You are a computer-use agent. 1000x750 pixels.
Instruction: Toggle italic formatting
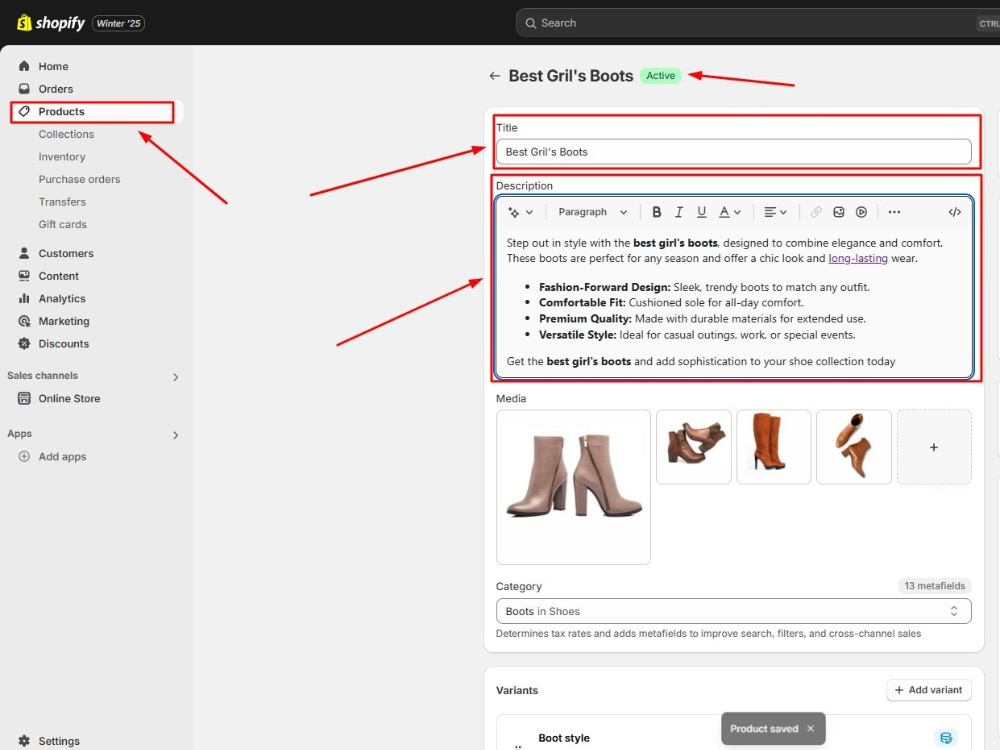click(679, 212)
